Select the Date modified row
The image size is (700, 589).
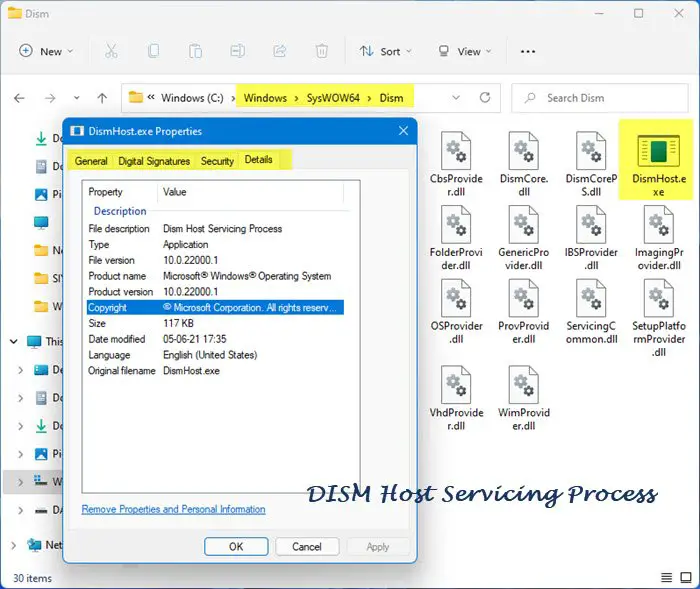215,339
